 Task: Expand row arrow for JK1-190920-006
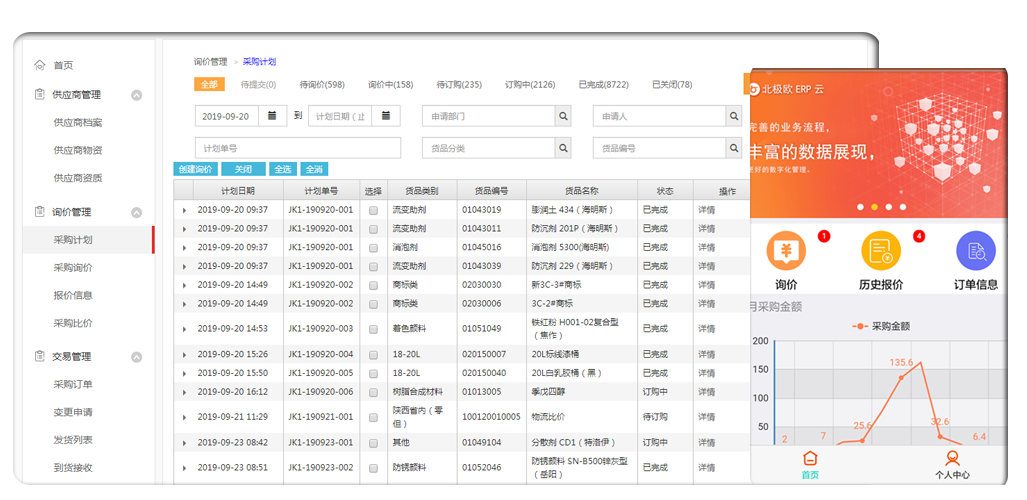tap(184, 393)
